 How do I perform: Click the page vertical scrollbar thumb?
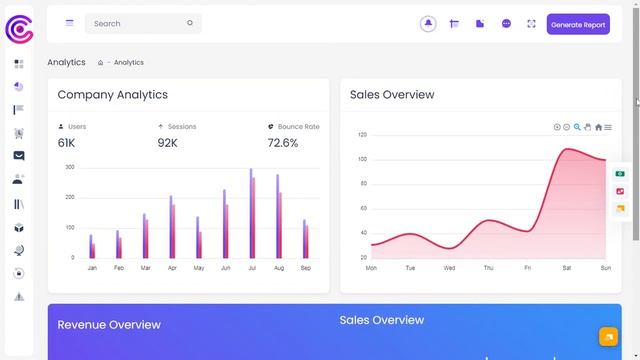(636, 124)
